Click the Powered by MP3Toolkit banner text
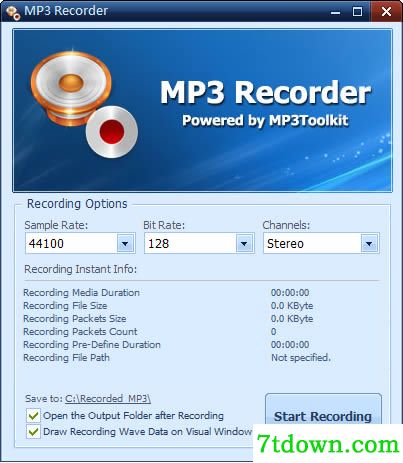This screenshot has width=403, height=463. tap(265, 121)
